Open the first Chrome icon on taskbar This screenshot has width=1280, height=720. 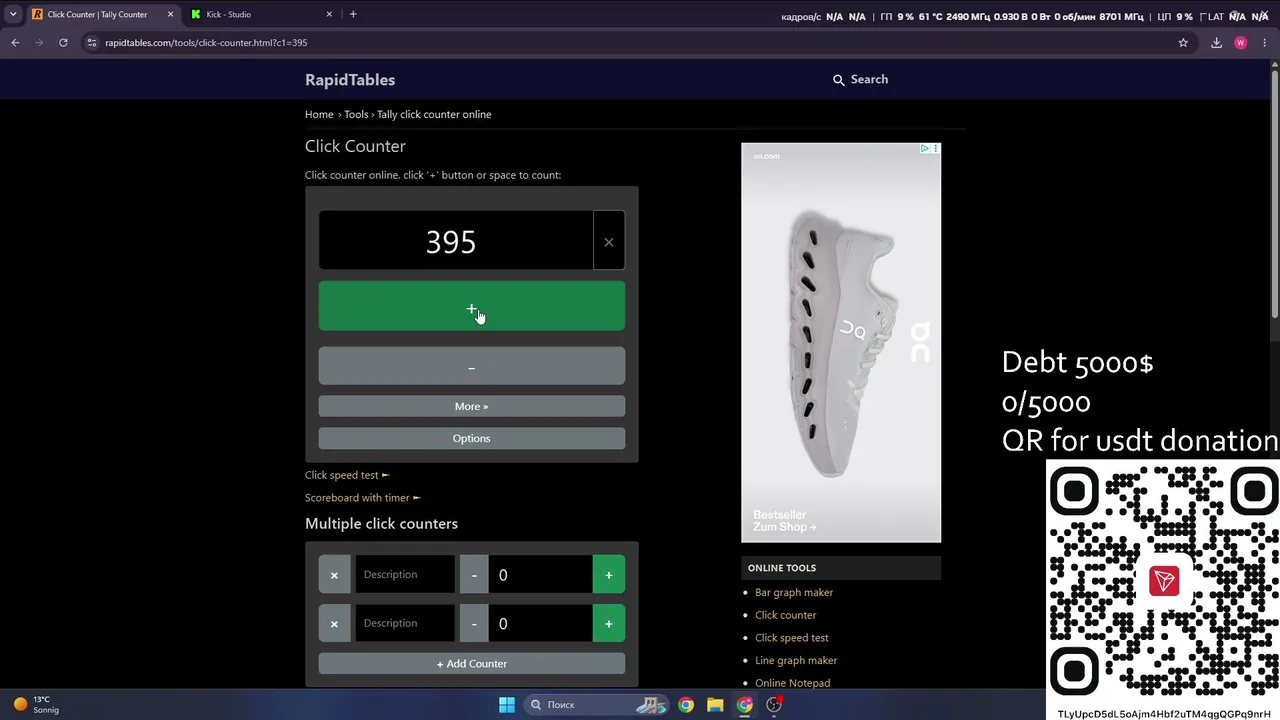[x=686, y=705]
